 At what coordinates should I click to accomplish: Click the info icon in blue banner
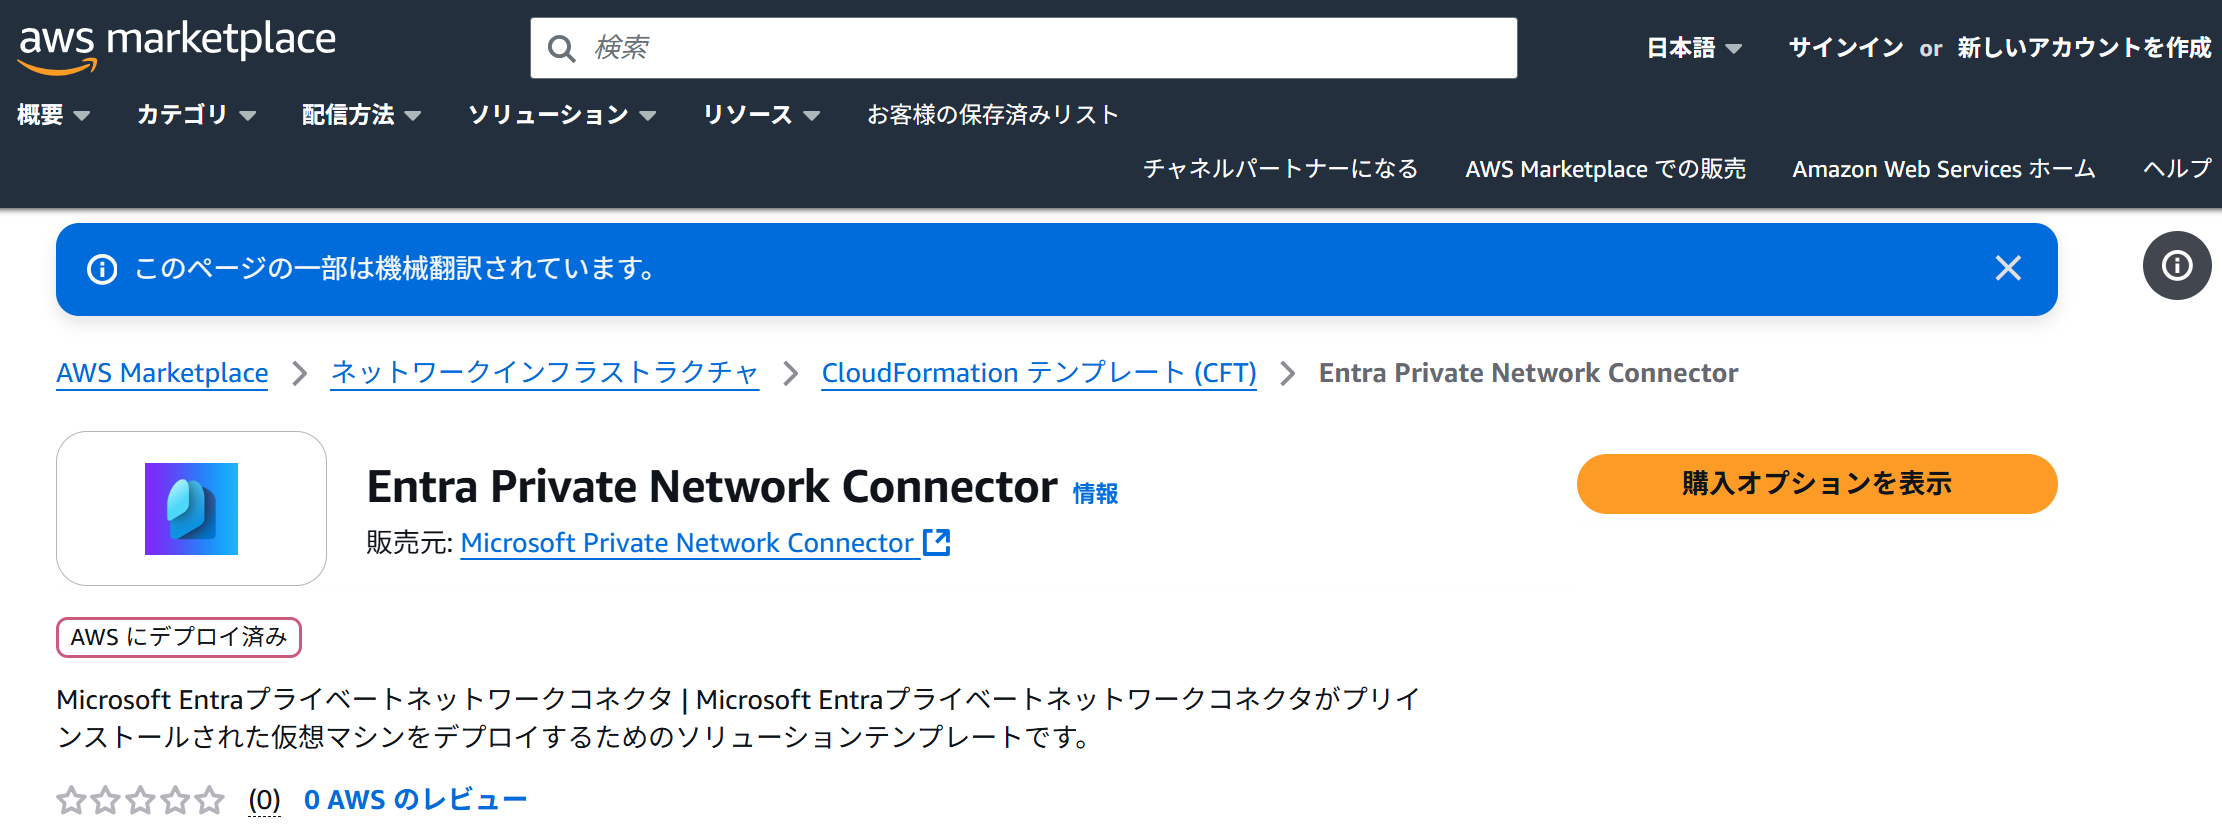click(102, 269)
